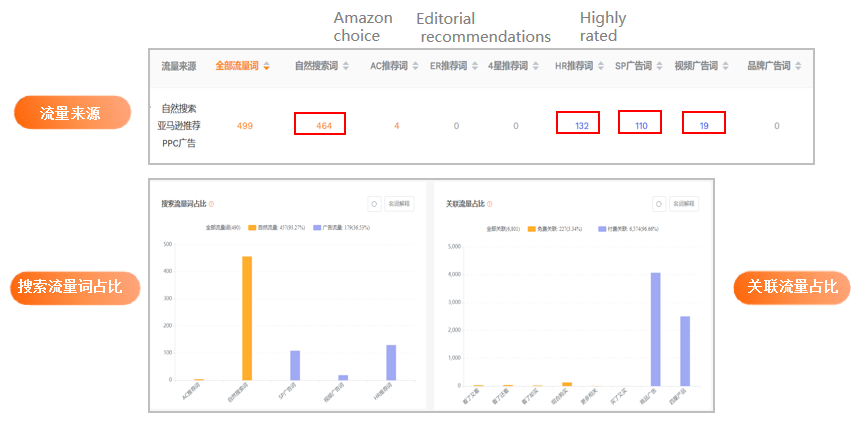Sort by 全部流量词 column arrows

point(267,66)
